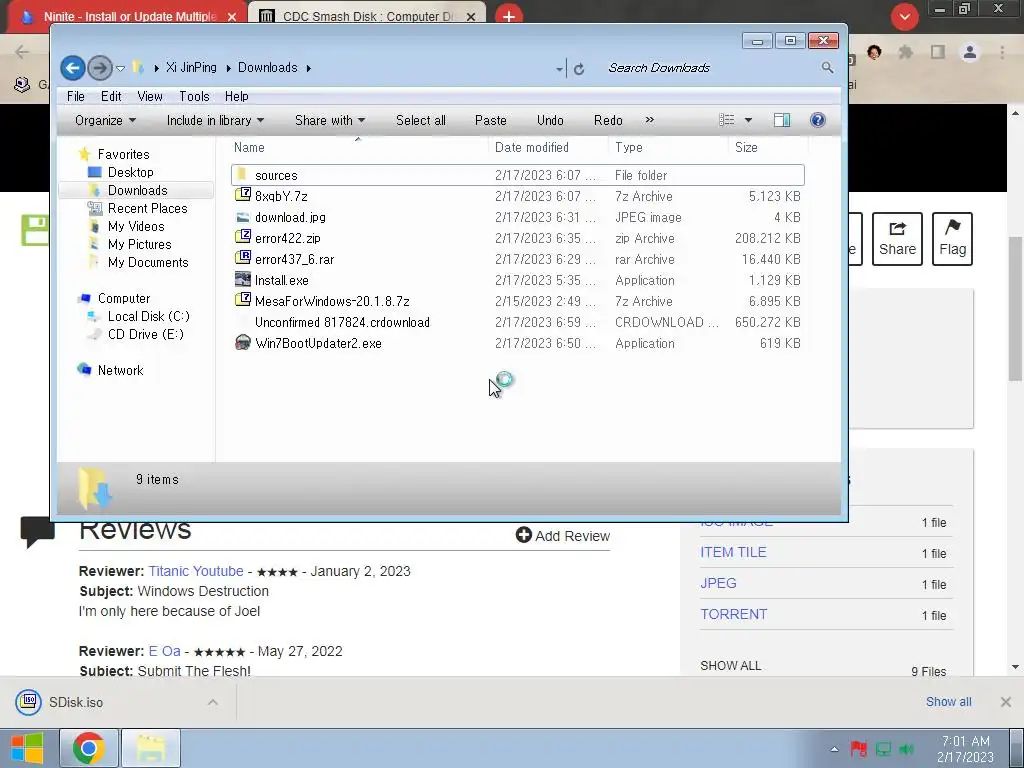Select the error437_6.rar archive icon
The width and height of the screenshot is (1024, 768).
(243, 258)
